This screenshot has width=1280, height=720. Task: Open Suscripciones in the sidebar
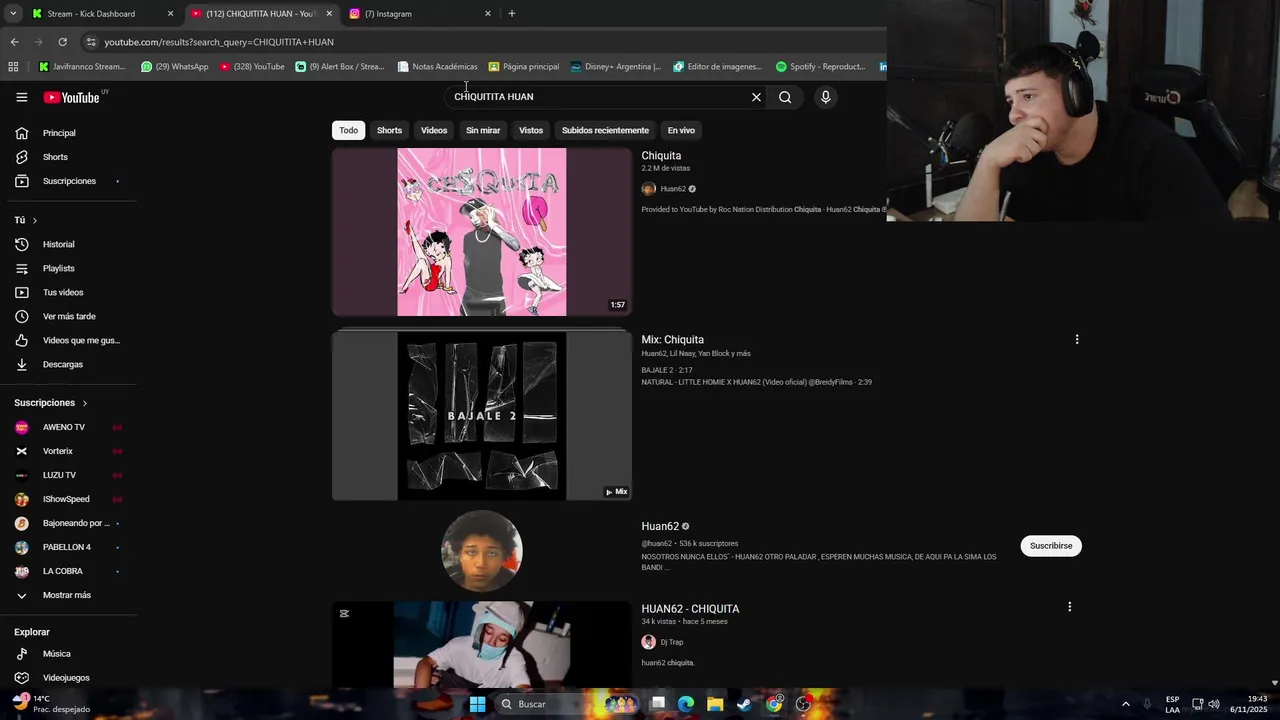coord(68,181)
